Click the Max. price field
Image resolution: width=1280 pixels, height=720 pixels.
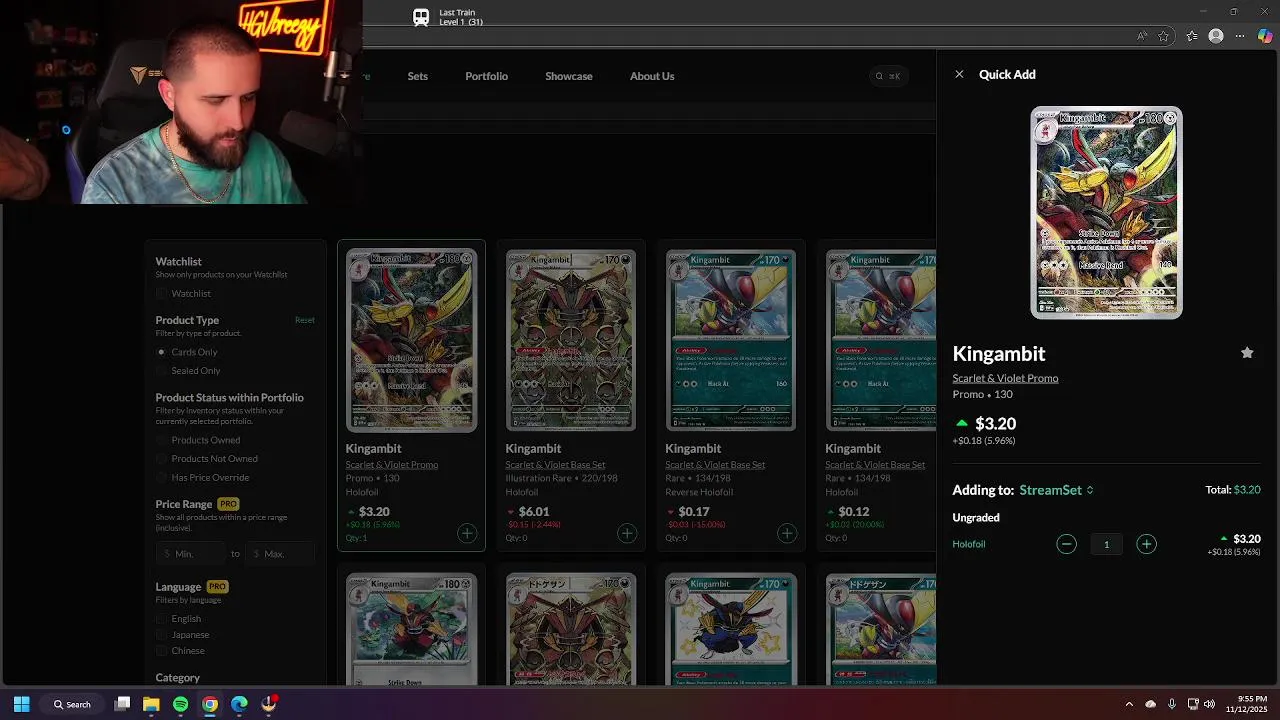point(281,553)
